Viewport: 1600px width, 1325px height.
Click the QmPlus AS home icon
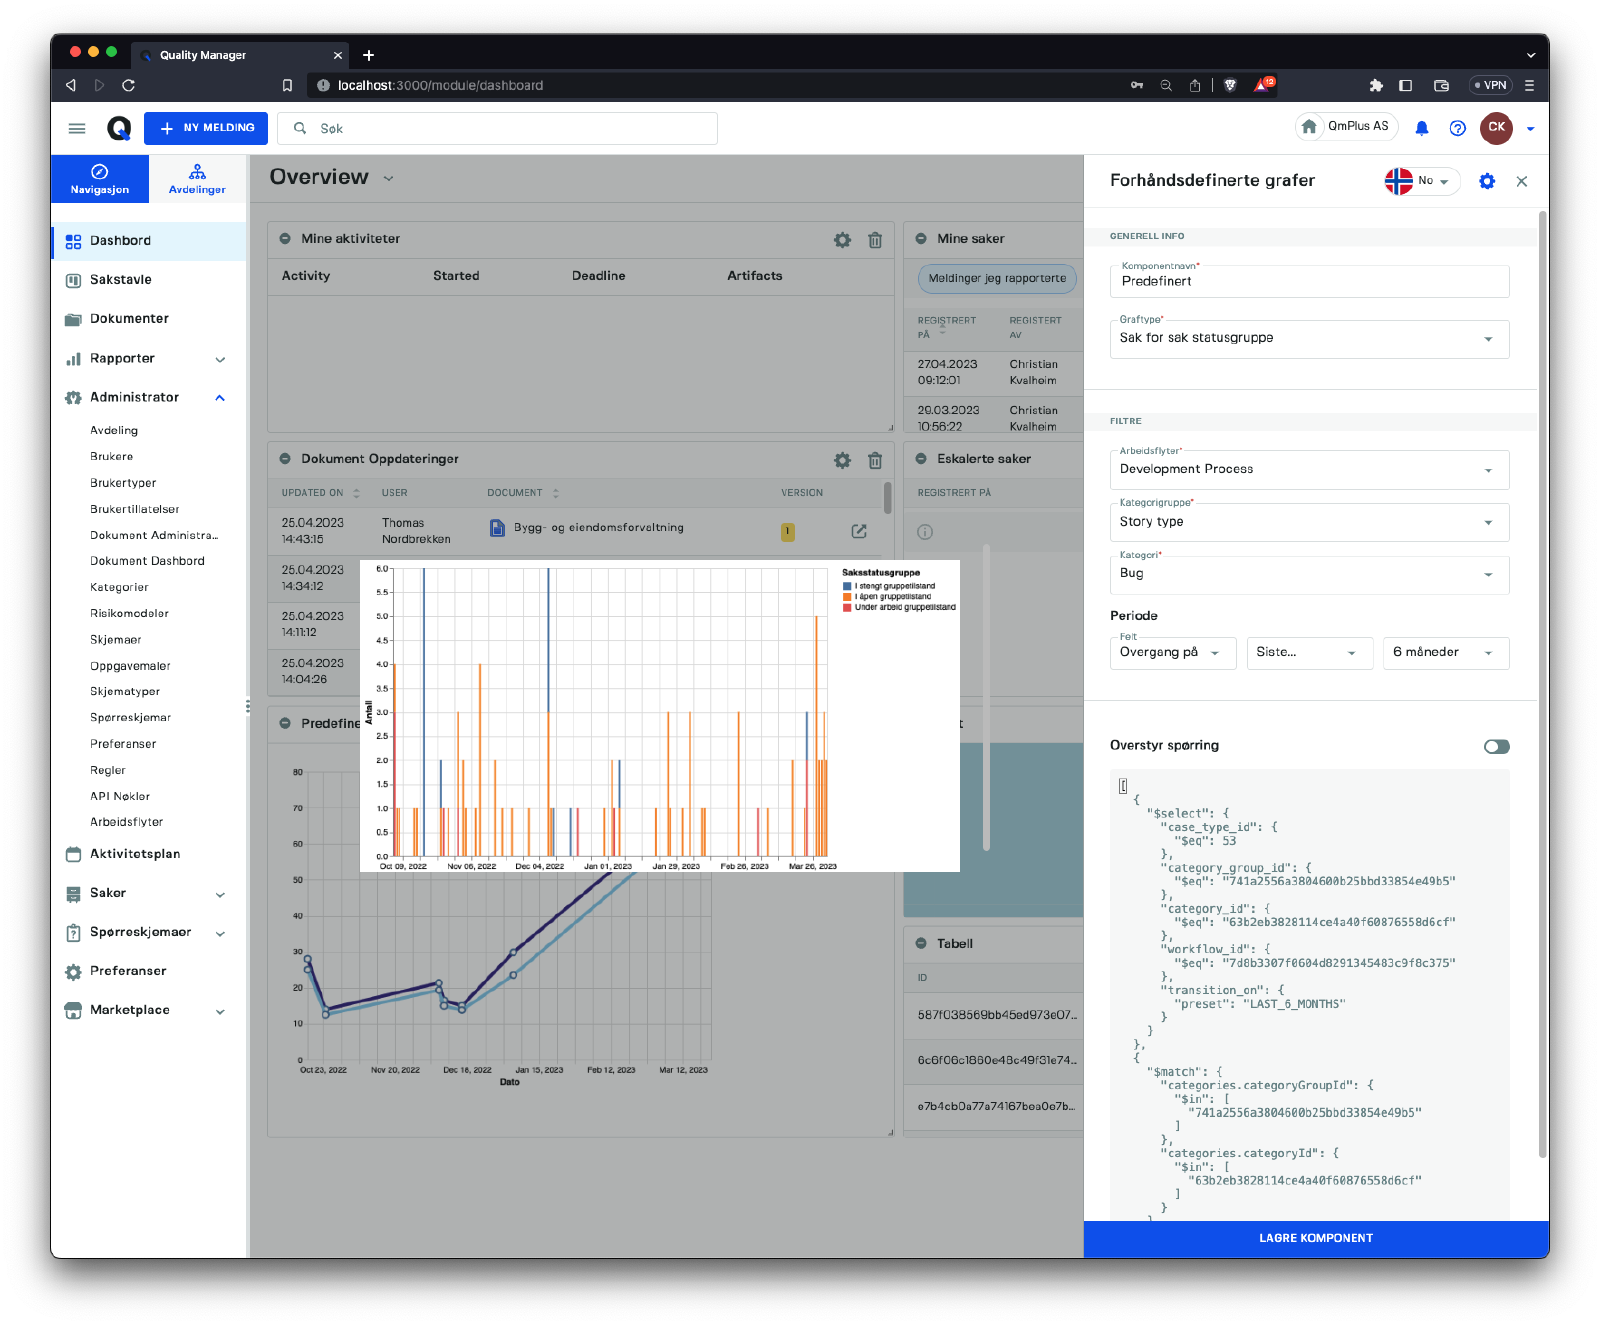(x=1309, y=127)
